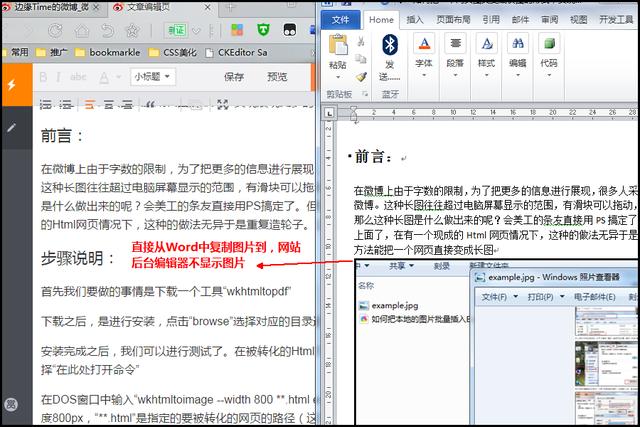Open the 小标题 heading style dropdown
The image size is (640, 427).
(x=153, y=77)
